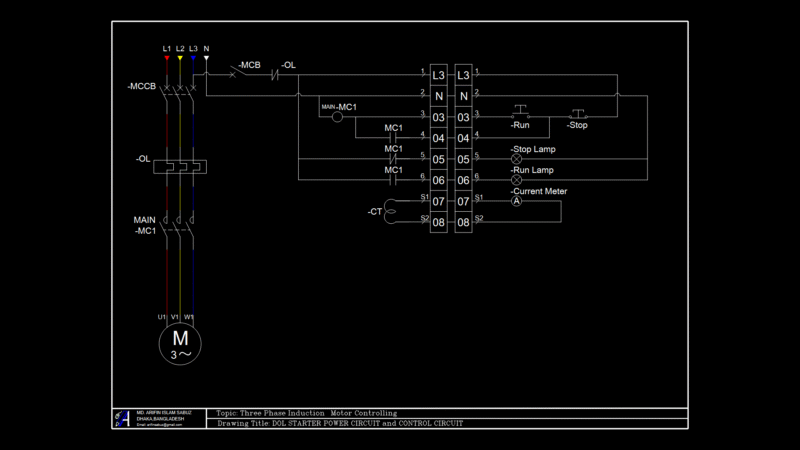Click the MAIN -MC1 contactor label
Image resolution: width=800 pixels, height=450 pixels.
(x=145, y=226)
